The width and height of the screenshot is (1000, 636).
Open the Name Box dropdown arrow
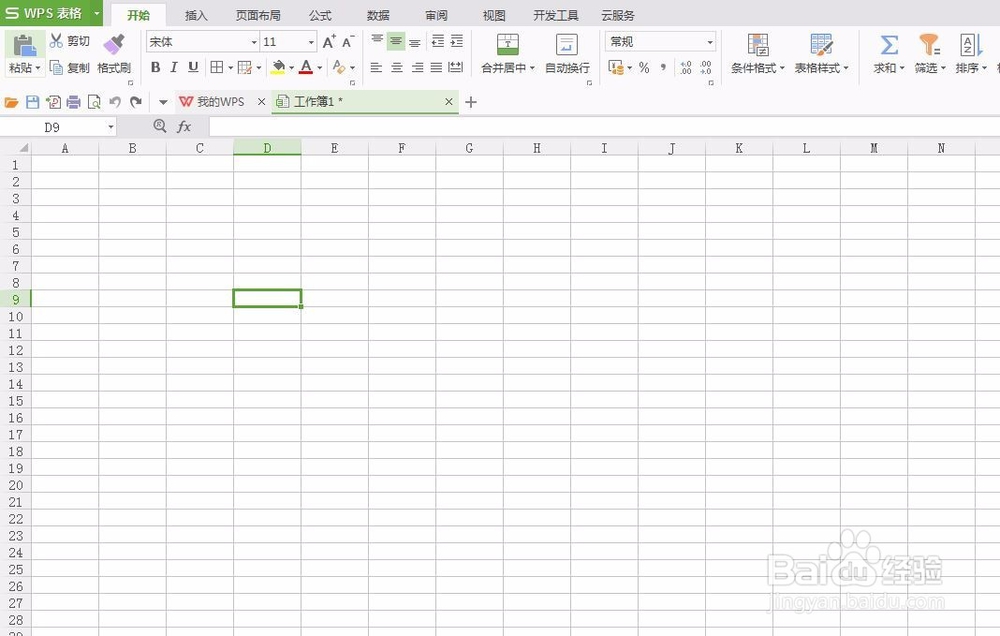coord(110,127)
